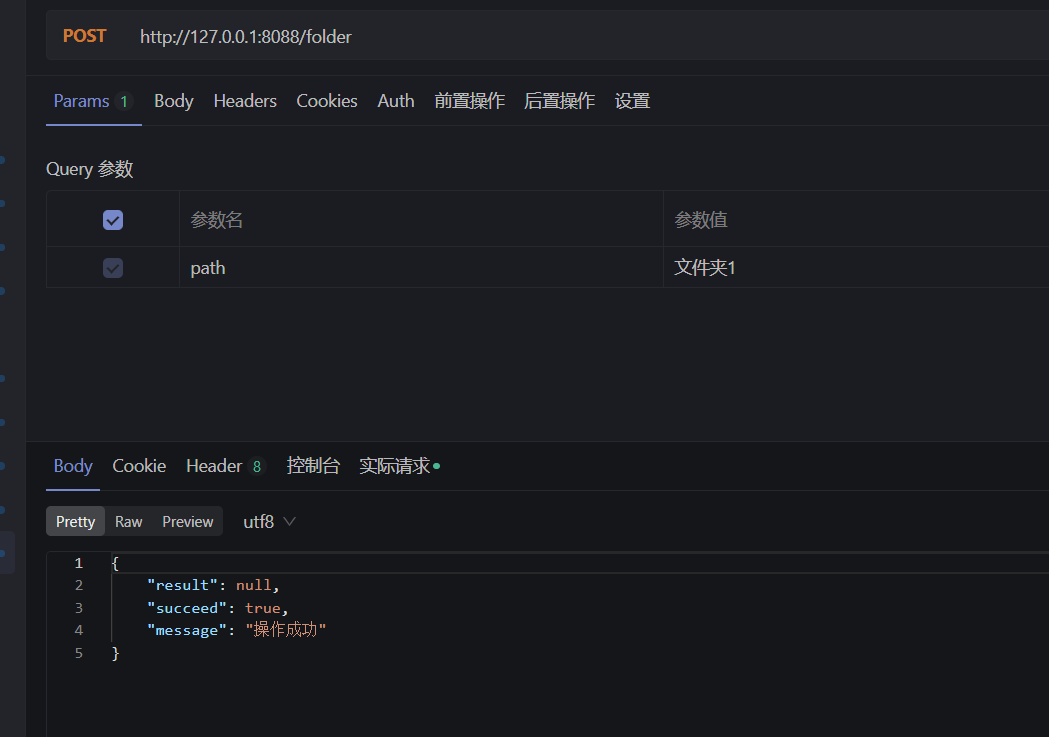View the response Cookie tab
Image resolution: width=1049 pixels, height=737 pixels.
click(139, 465)
